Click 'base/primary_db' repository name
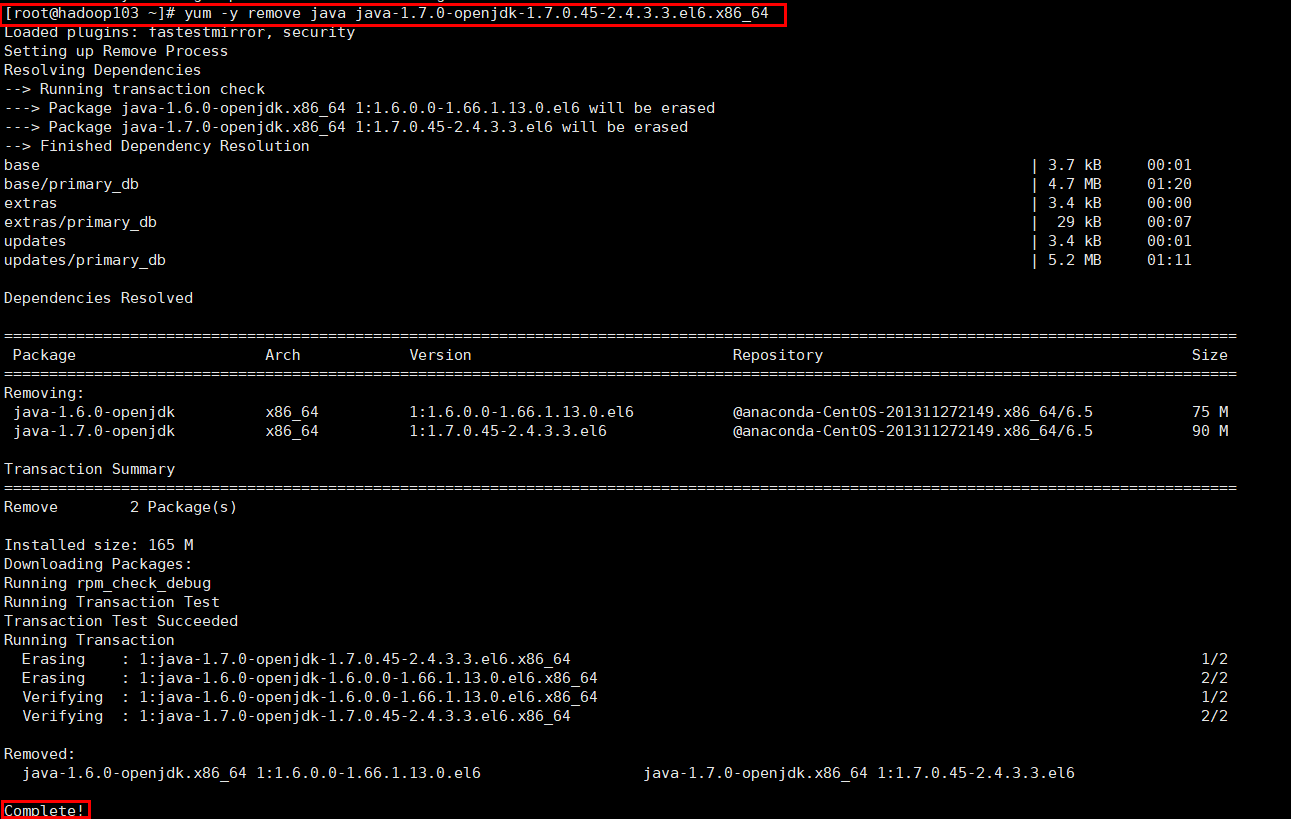1291x819 pixels. pos(71,184)
